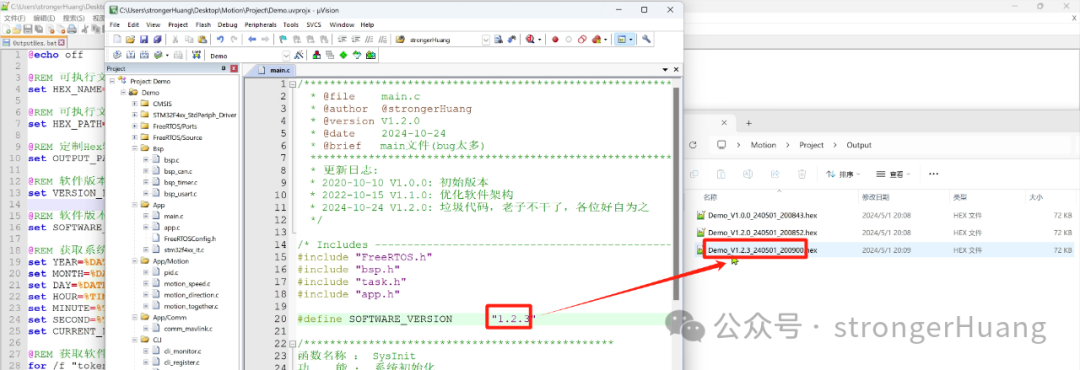Open file via yellow folder toolbar icon

(130, 39)
